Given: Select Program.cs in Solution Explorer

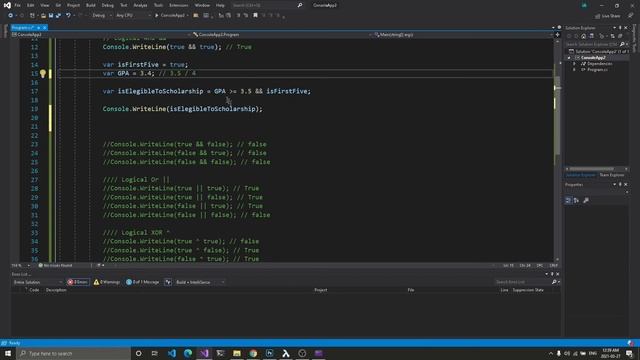Looking at the screenshot, I should click(x=597, y=70).
